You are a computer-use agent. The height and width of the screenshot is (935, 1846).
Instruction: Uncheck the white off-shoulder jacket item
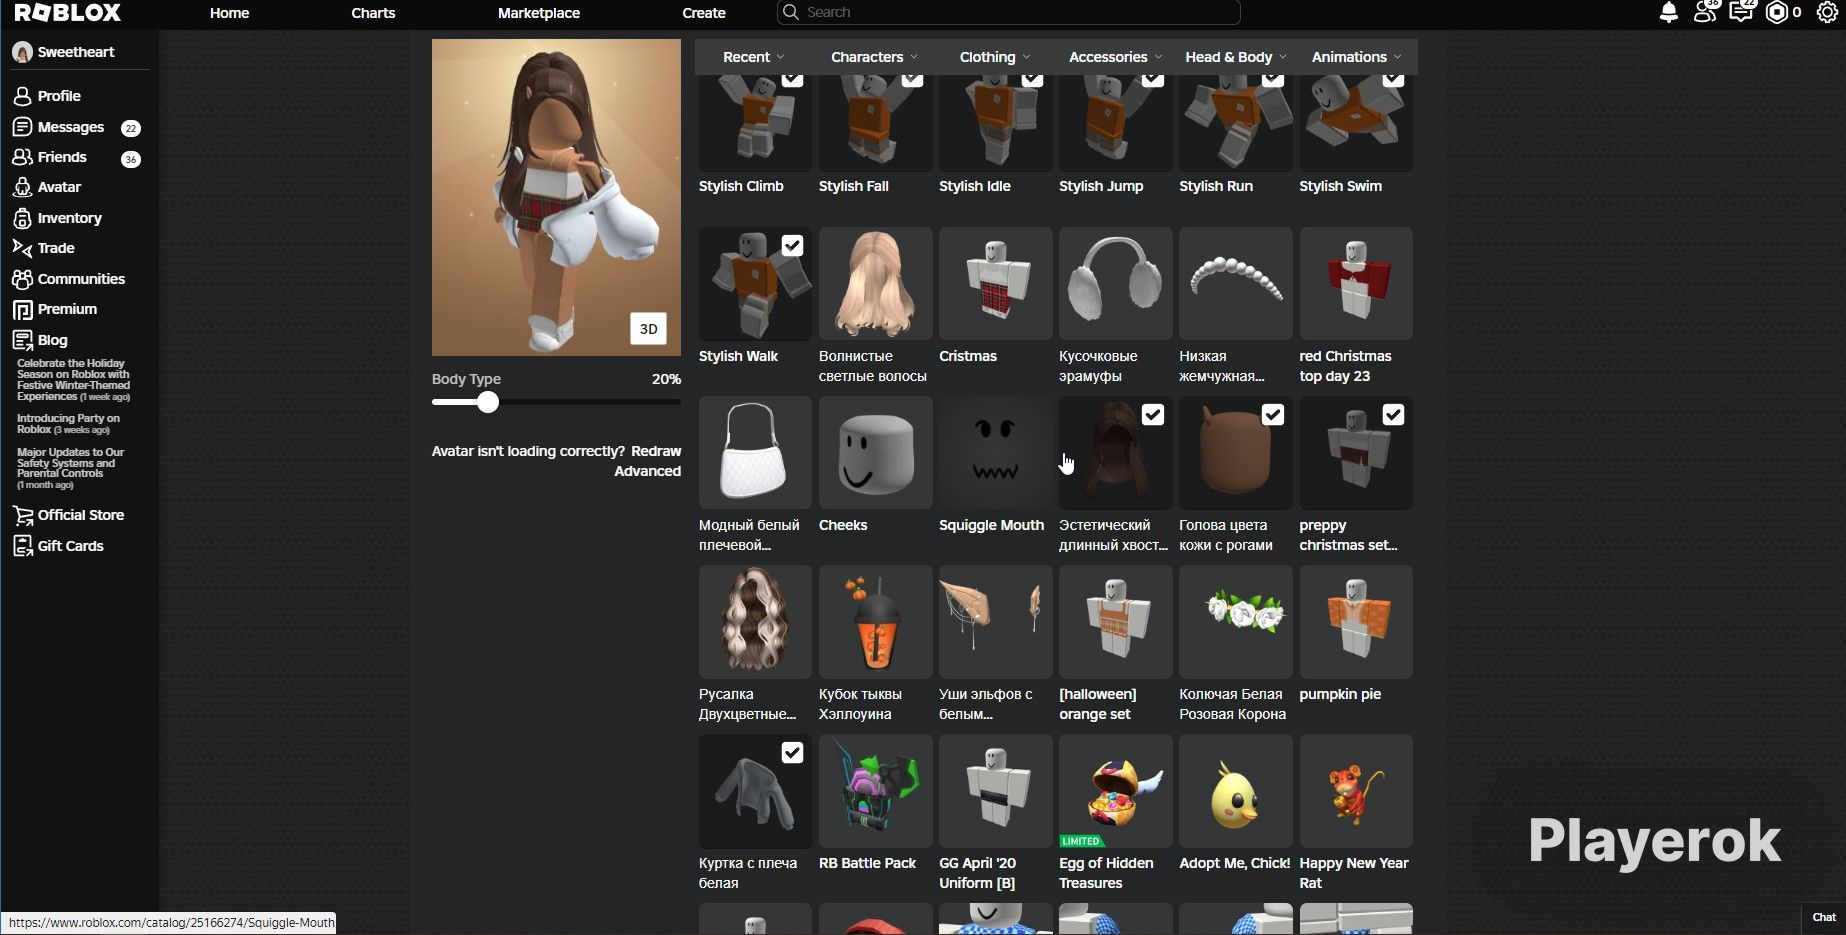(792, 753)
